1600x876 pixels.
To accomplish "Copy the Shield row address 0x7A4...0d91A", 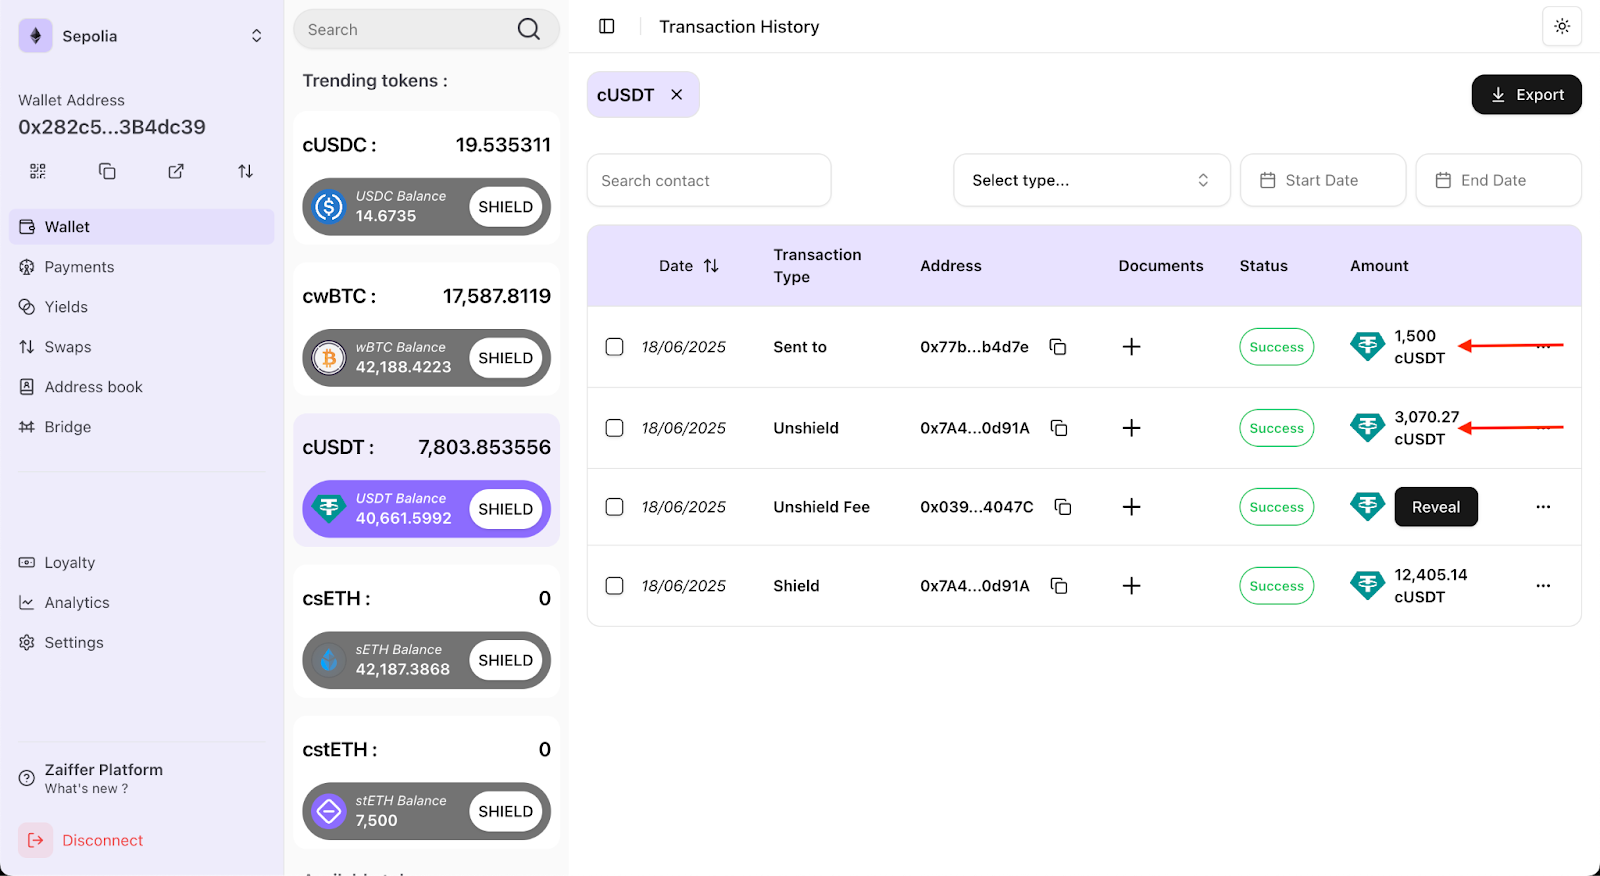I will click(1059, 586).
